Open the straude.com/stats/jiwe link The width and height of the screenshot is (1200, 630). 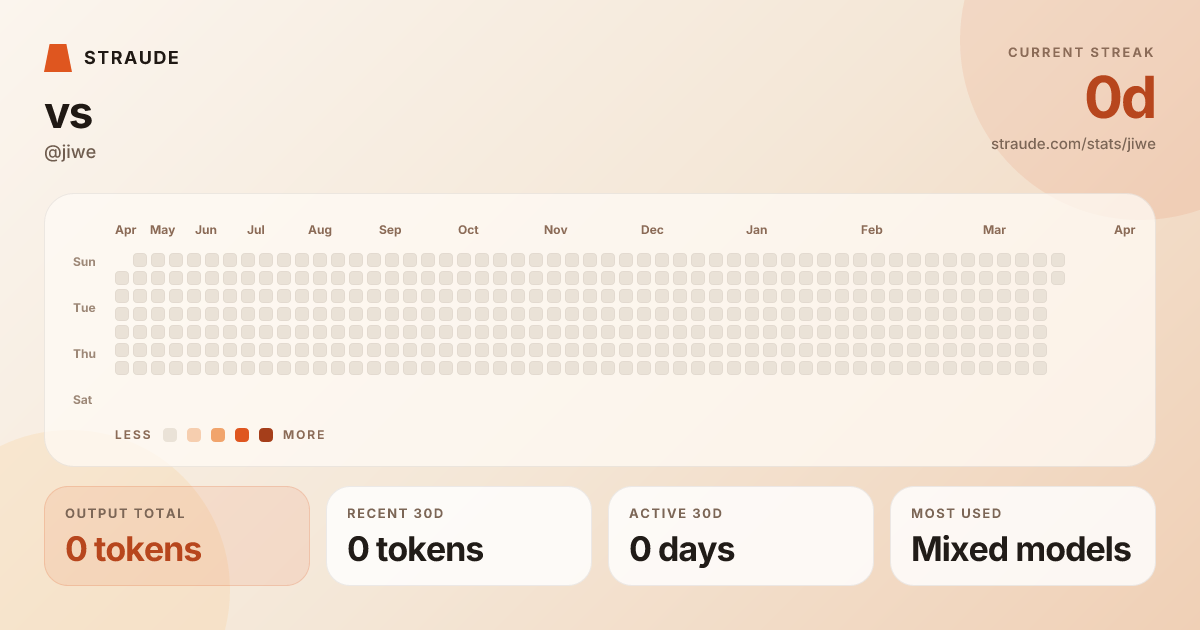click(1073, 144)
